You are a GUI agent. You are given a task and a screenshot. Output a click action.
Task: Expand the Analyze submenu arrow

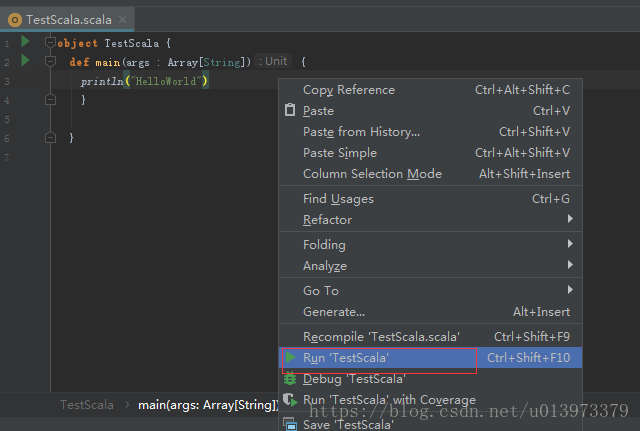pyautogui.click(x=570, y=266)
